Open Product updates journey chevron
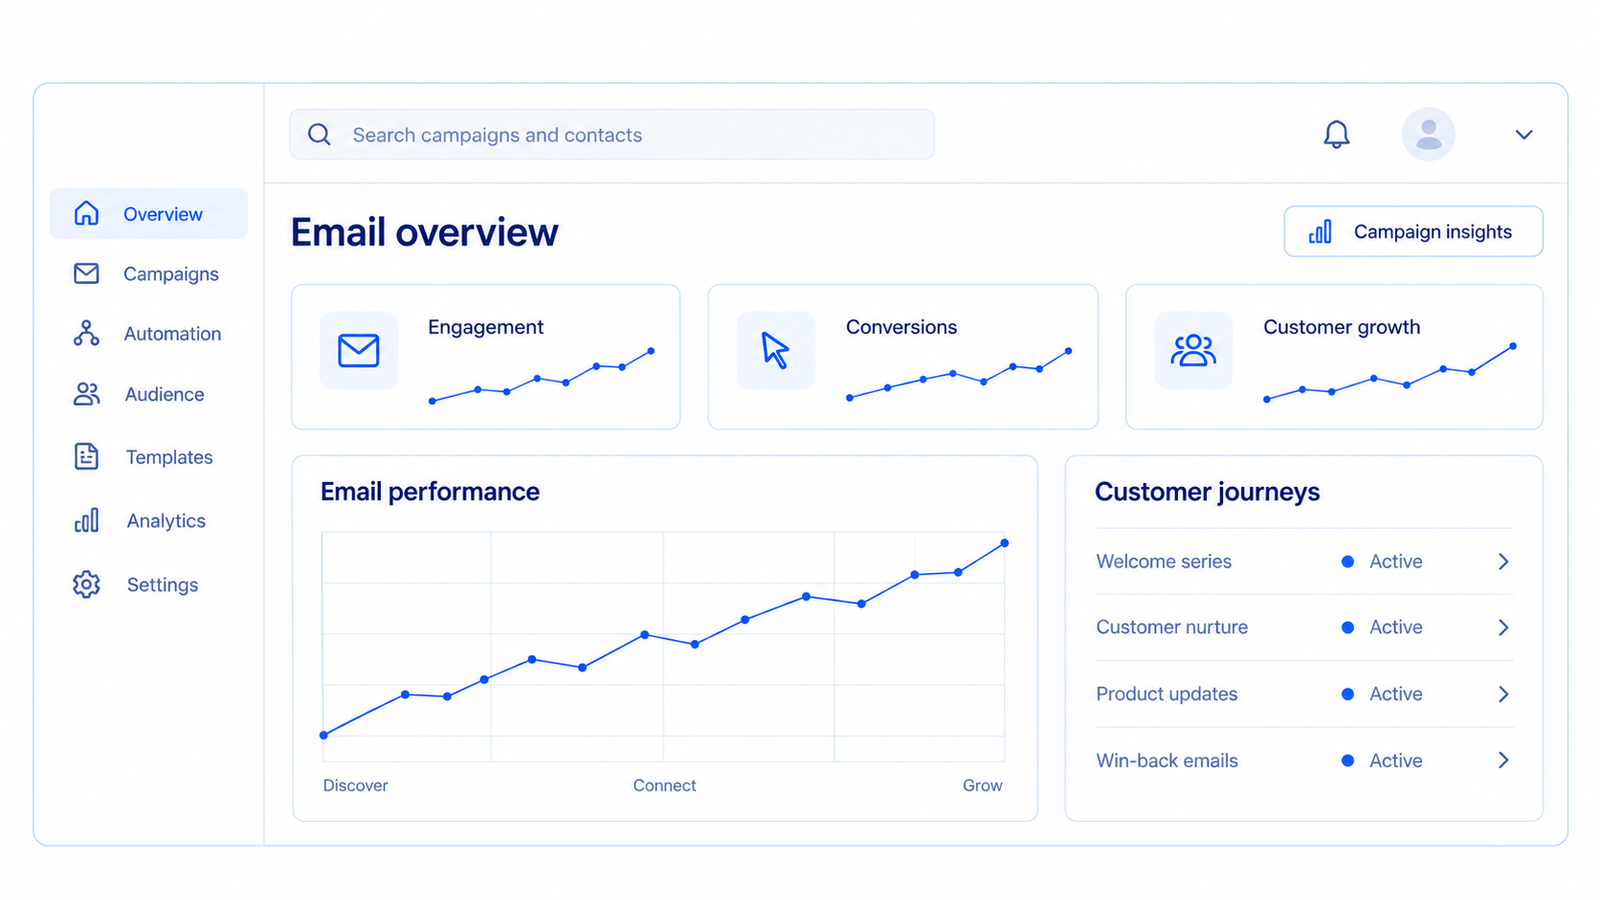Viewport: 1600px width, 900px height. click(1503, 694)
